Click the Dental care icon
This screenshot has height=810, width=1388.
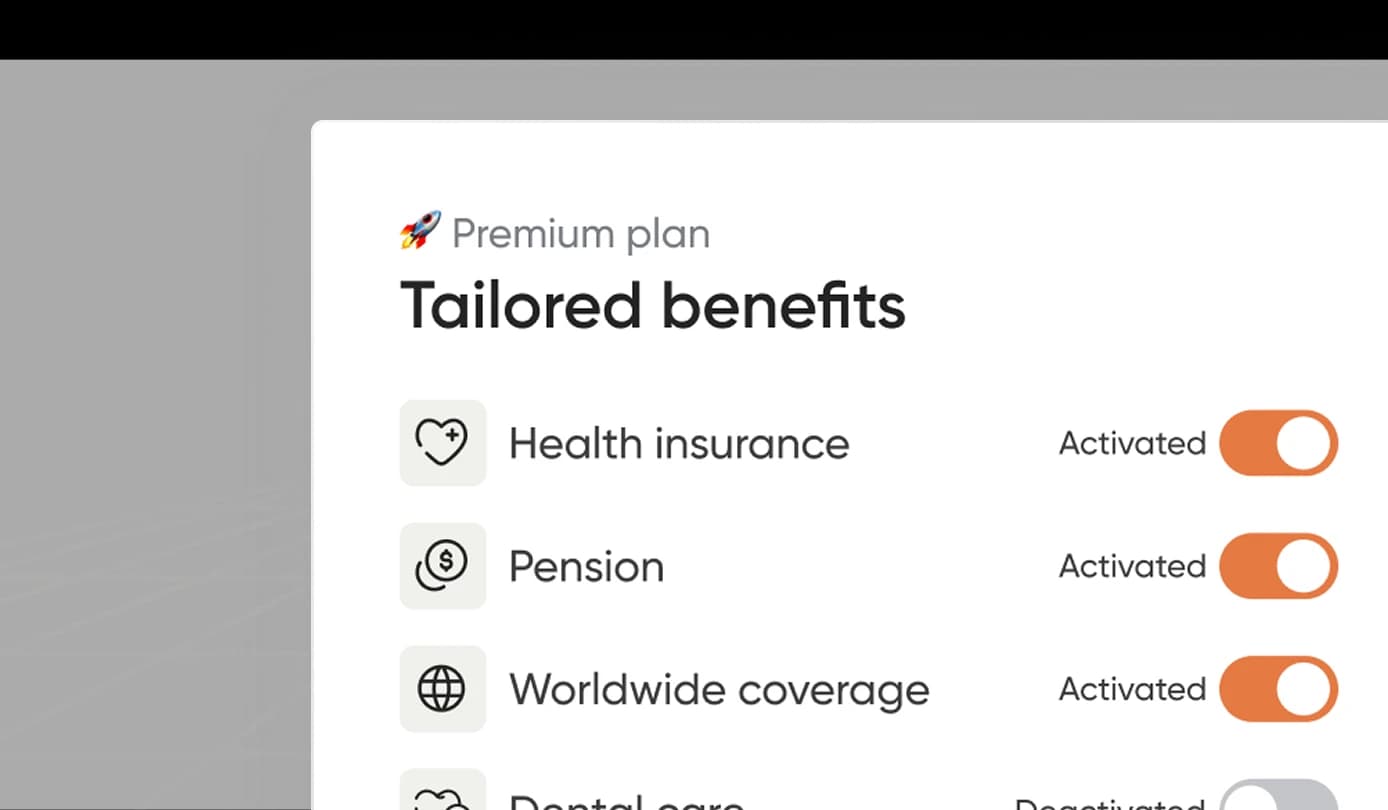coord(442,797)
